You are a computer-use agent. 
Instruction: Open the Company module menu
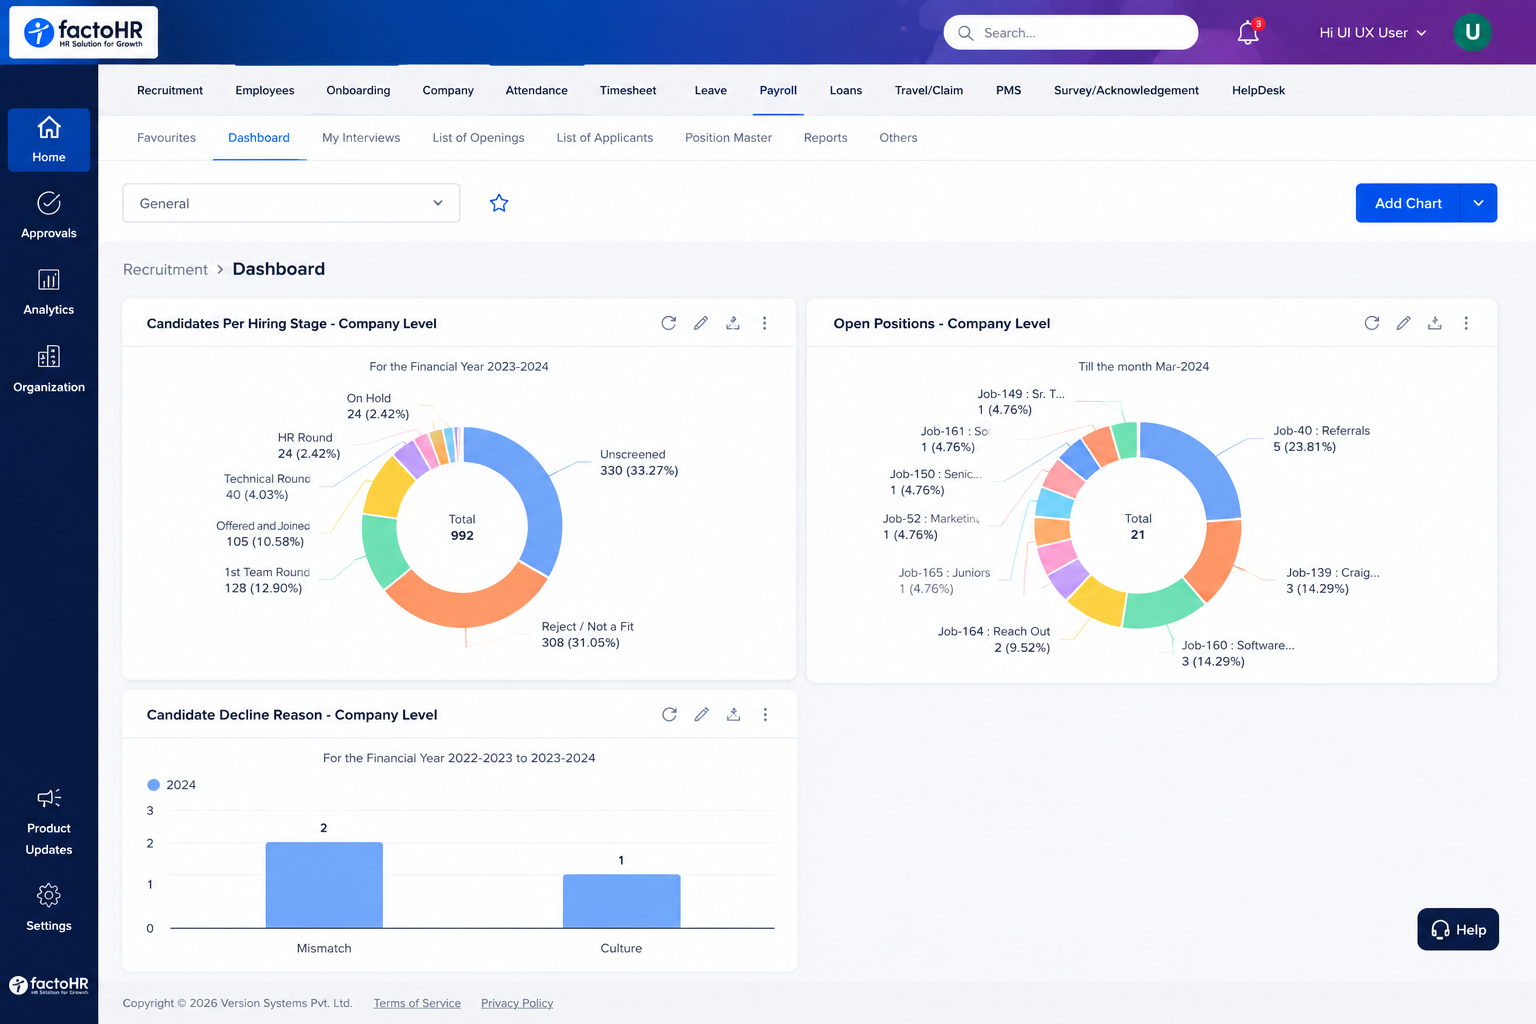(448, 90)
